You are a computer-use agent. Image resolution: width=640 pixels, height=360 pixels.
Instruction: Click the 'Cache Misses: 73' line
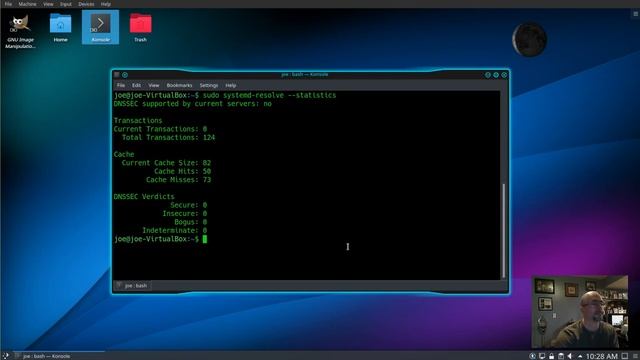tap(178, 180)
